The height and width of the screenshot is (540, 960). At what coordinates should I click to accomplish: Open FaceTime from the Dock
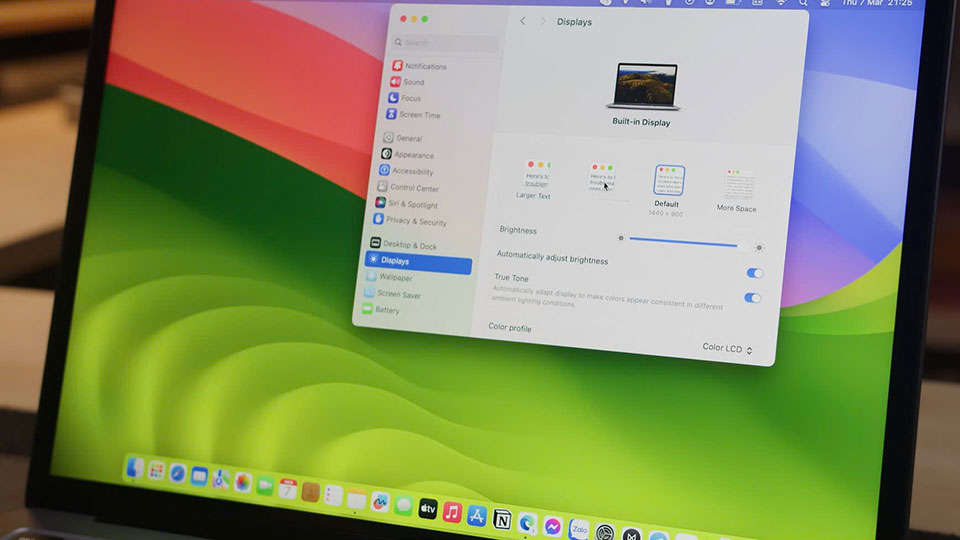click(264, 486)
